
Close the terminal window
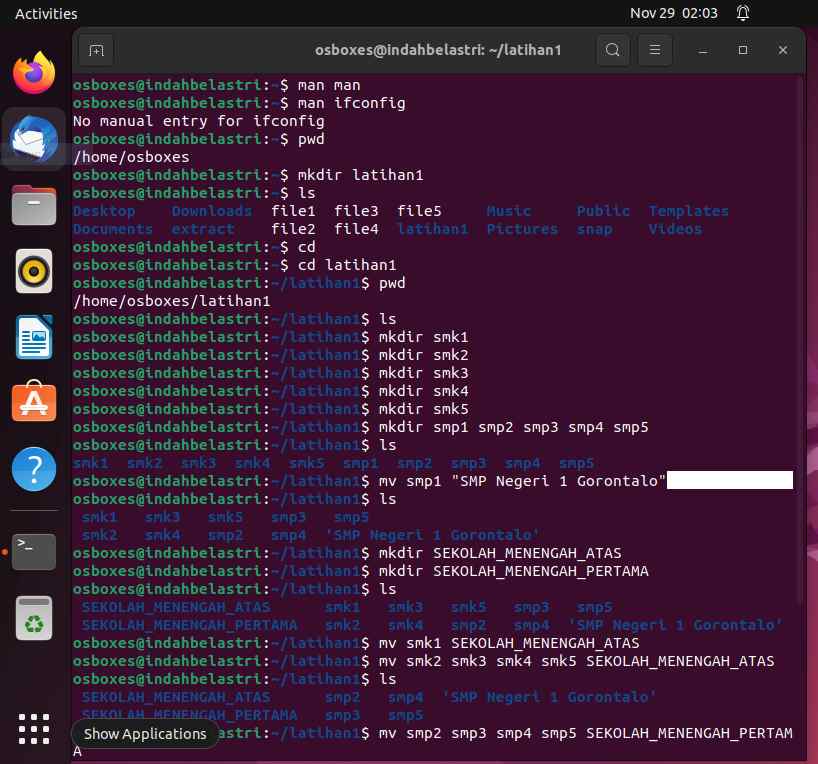783,50
